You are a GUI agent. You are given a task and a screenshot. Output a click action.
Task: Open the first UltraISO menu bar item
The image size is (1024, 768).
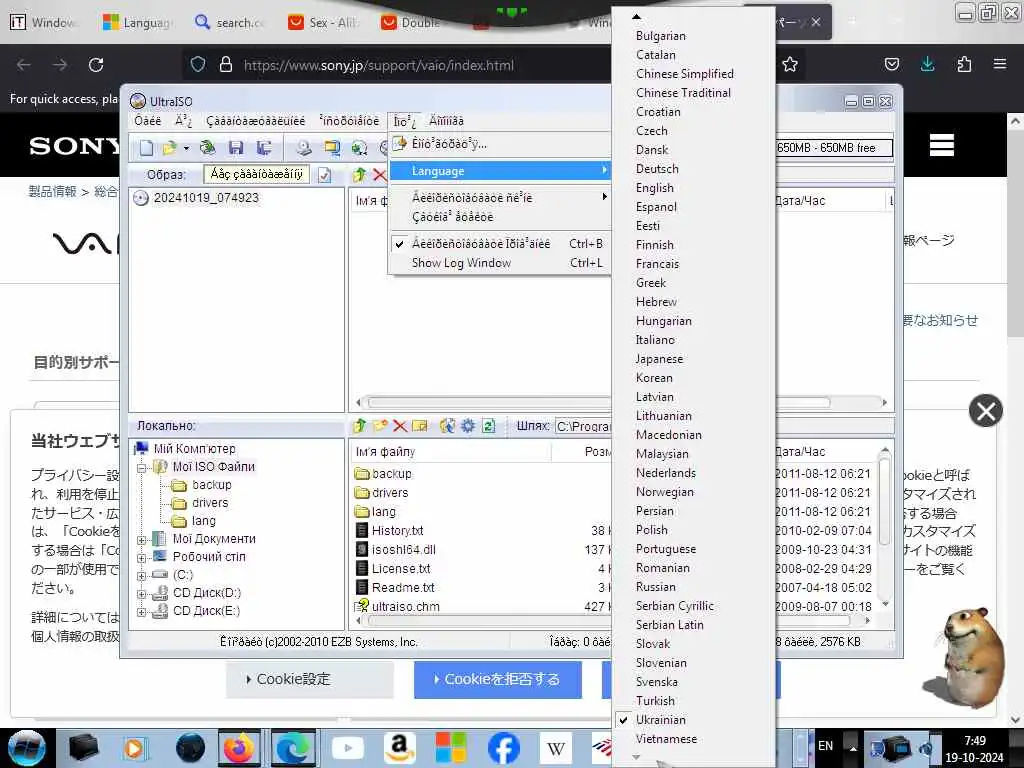[148, 121]
